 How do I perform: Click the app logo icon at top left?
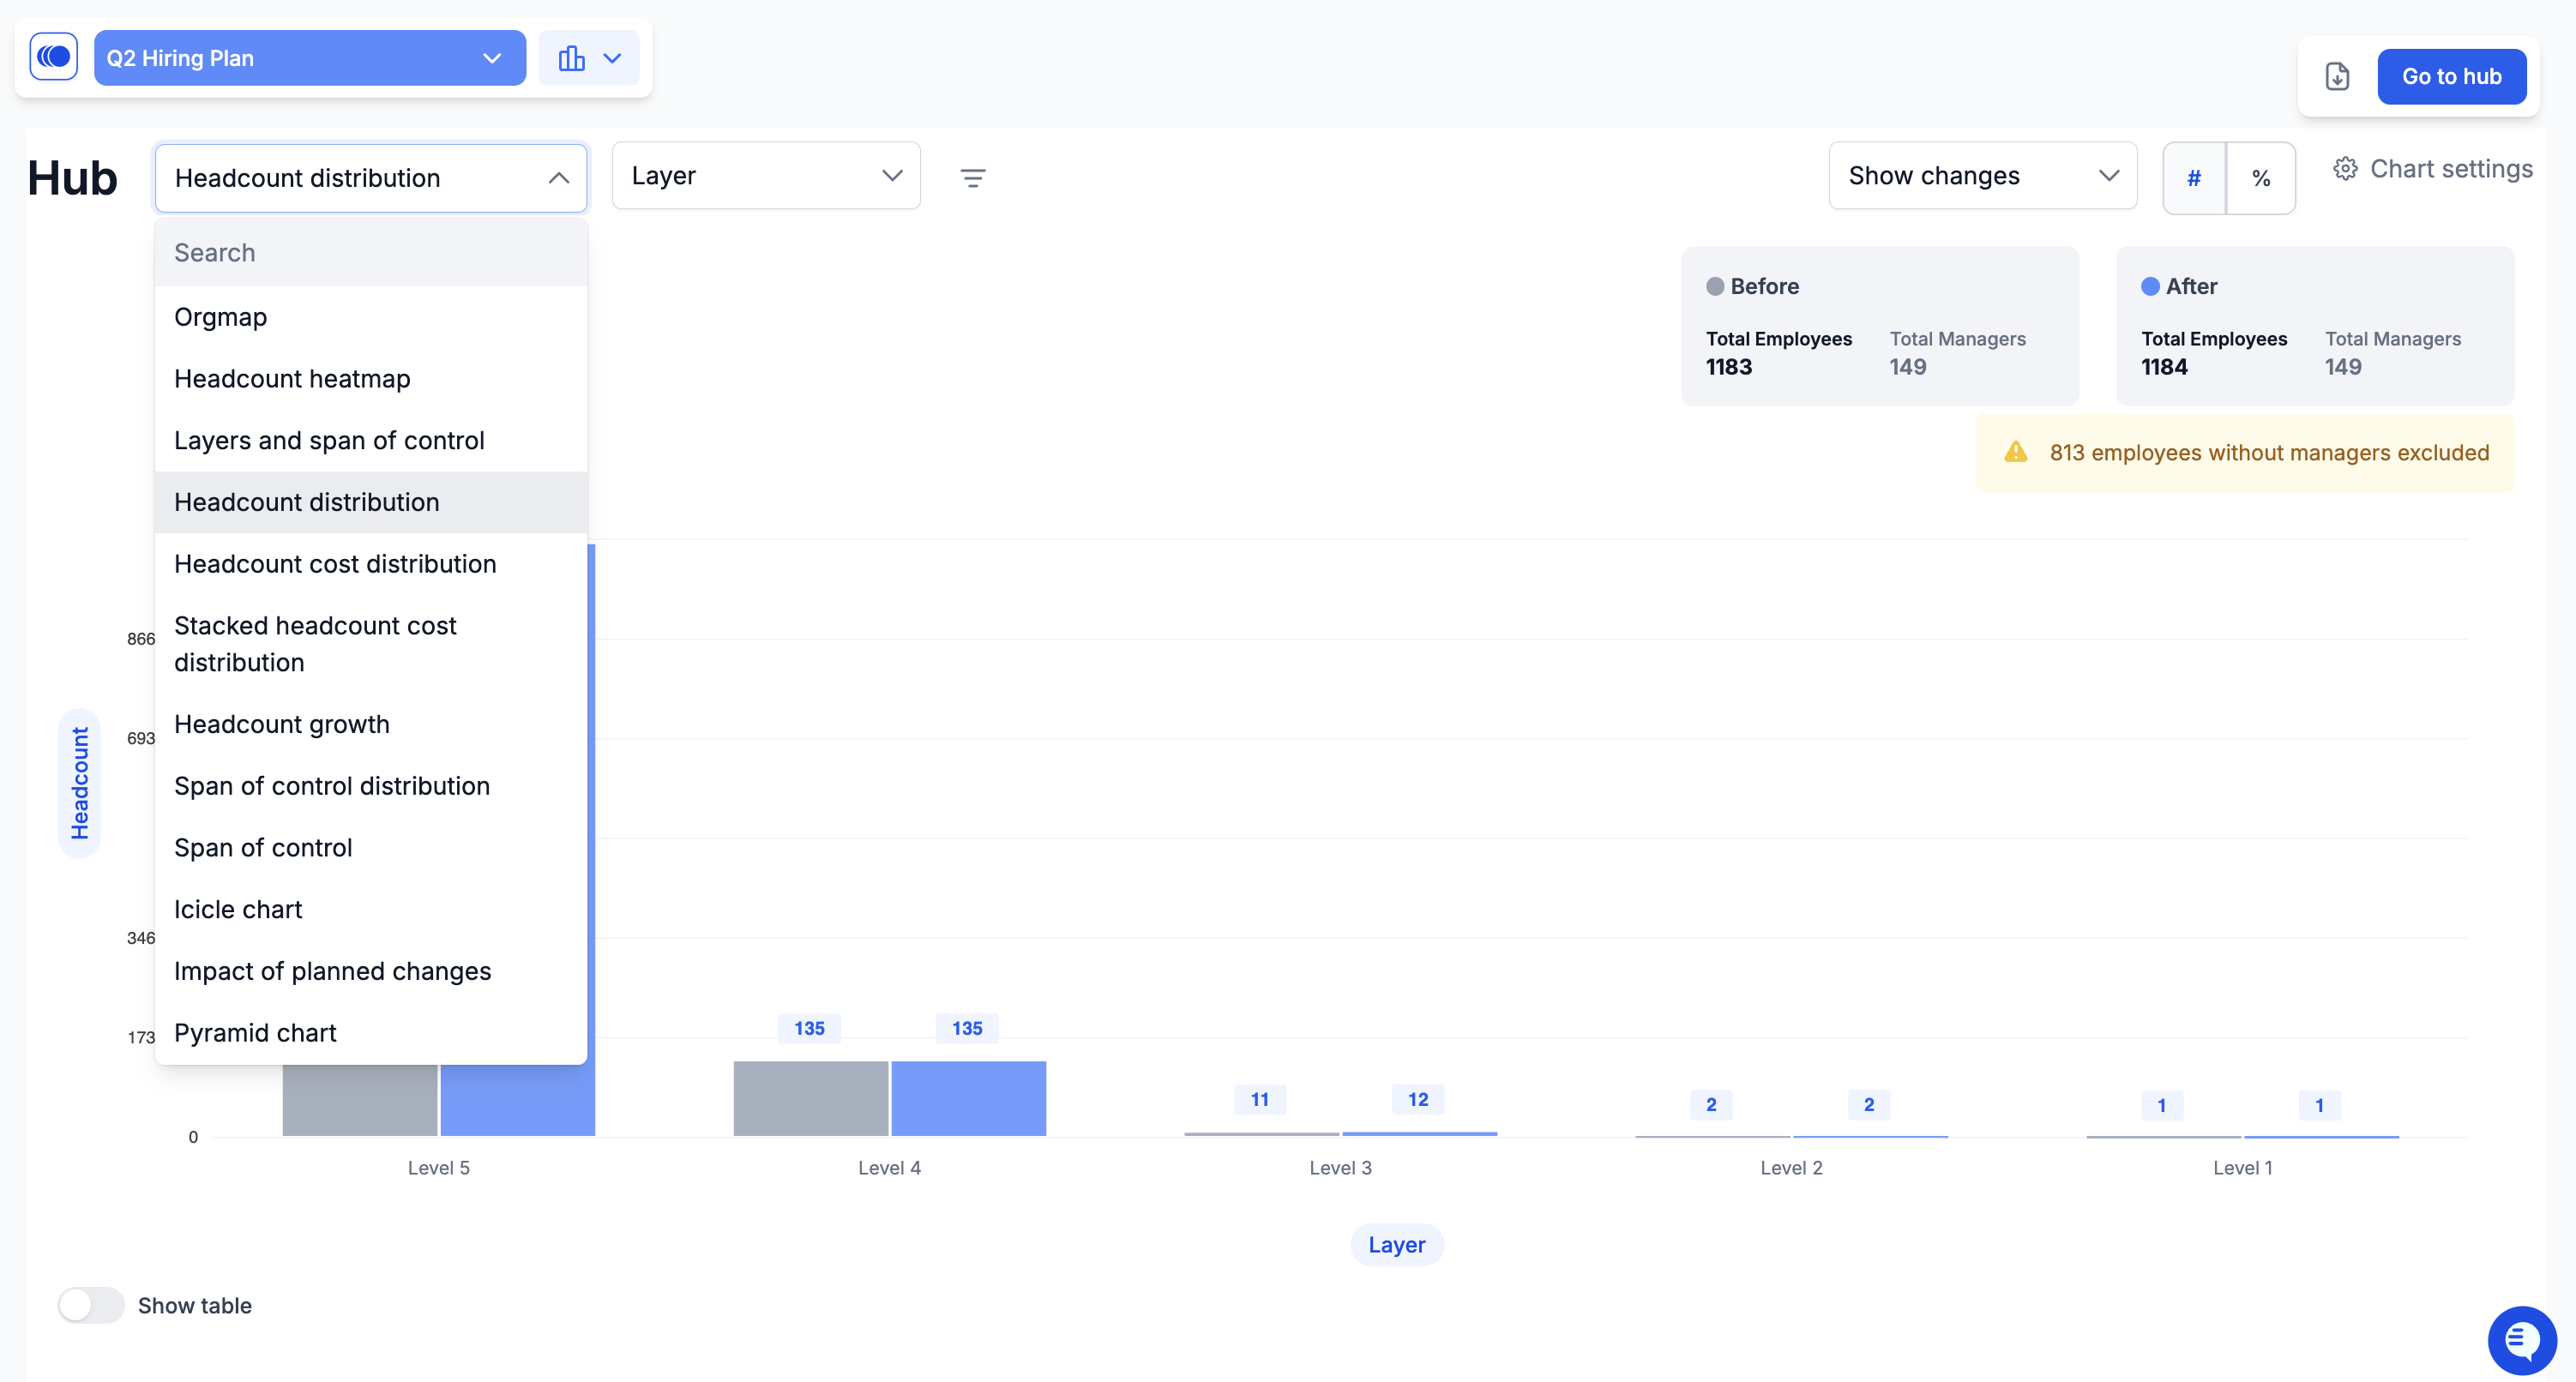click(x=54, y=57)
